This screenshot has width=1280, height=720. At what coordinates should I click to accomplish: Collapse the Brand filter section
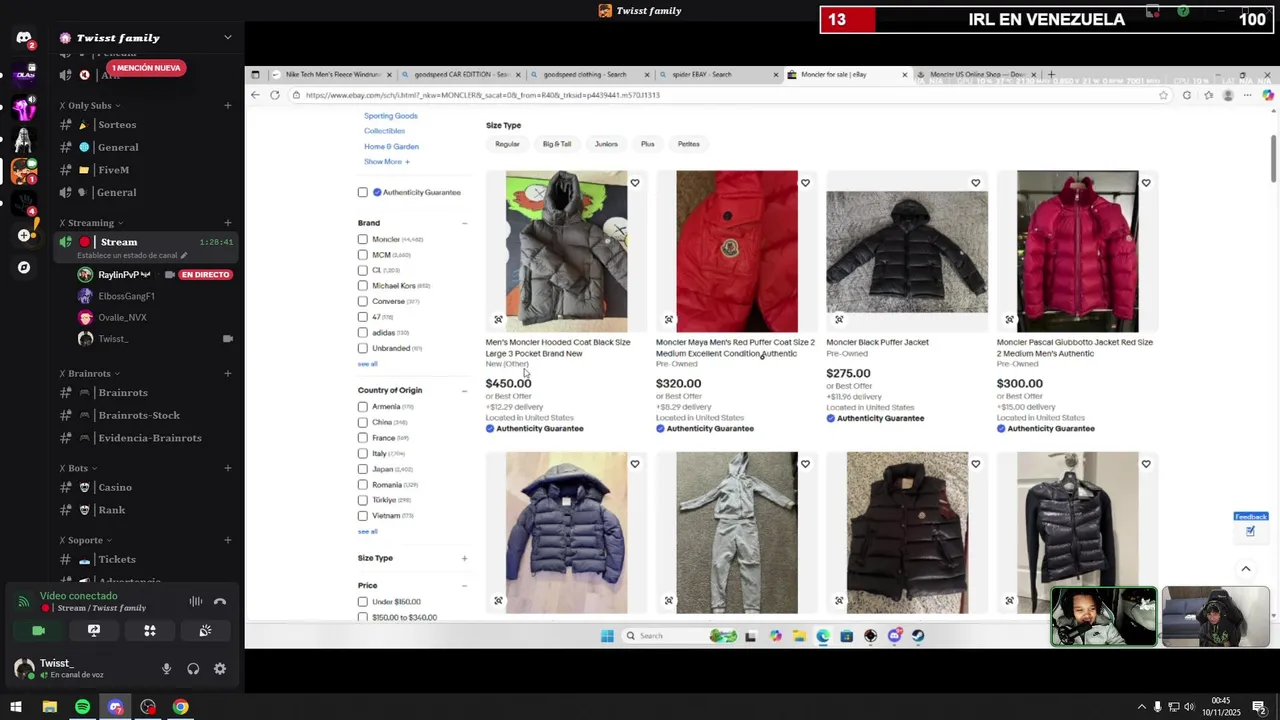coord(464,223)
